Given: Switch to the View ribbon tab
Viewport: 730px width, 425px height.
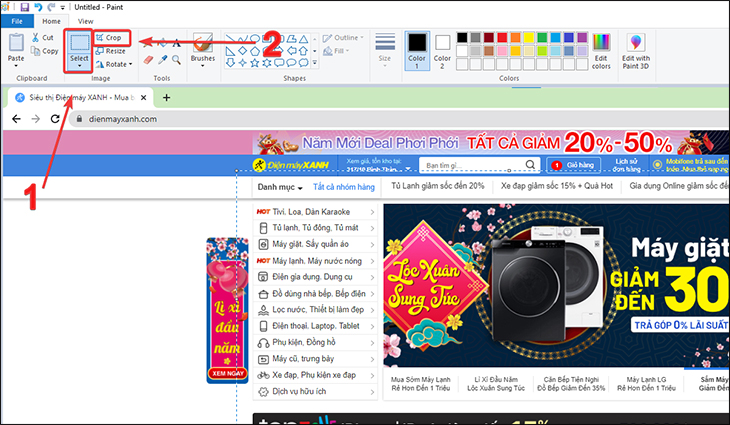Looking at the screenshot, I should coord(85,21).
